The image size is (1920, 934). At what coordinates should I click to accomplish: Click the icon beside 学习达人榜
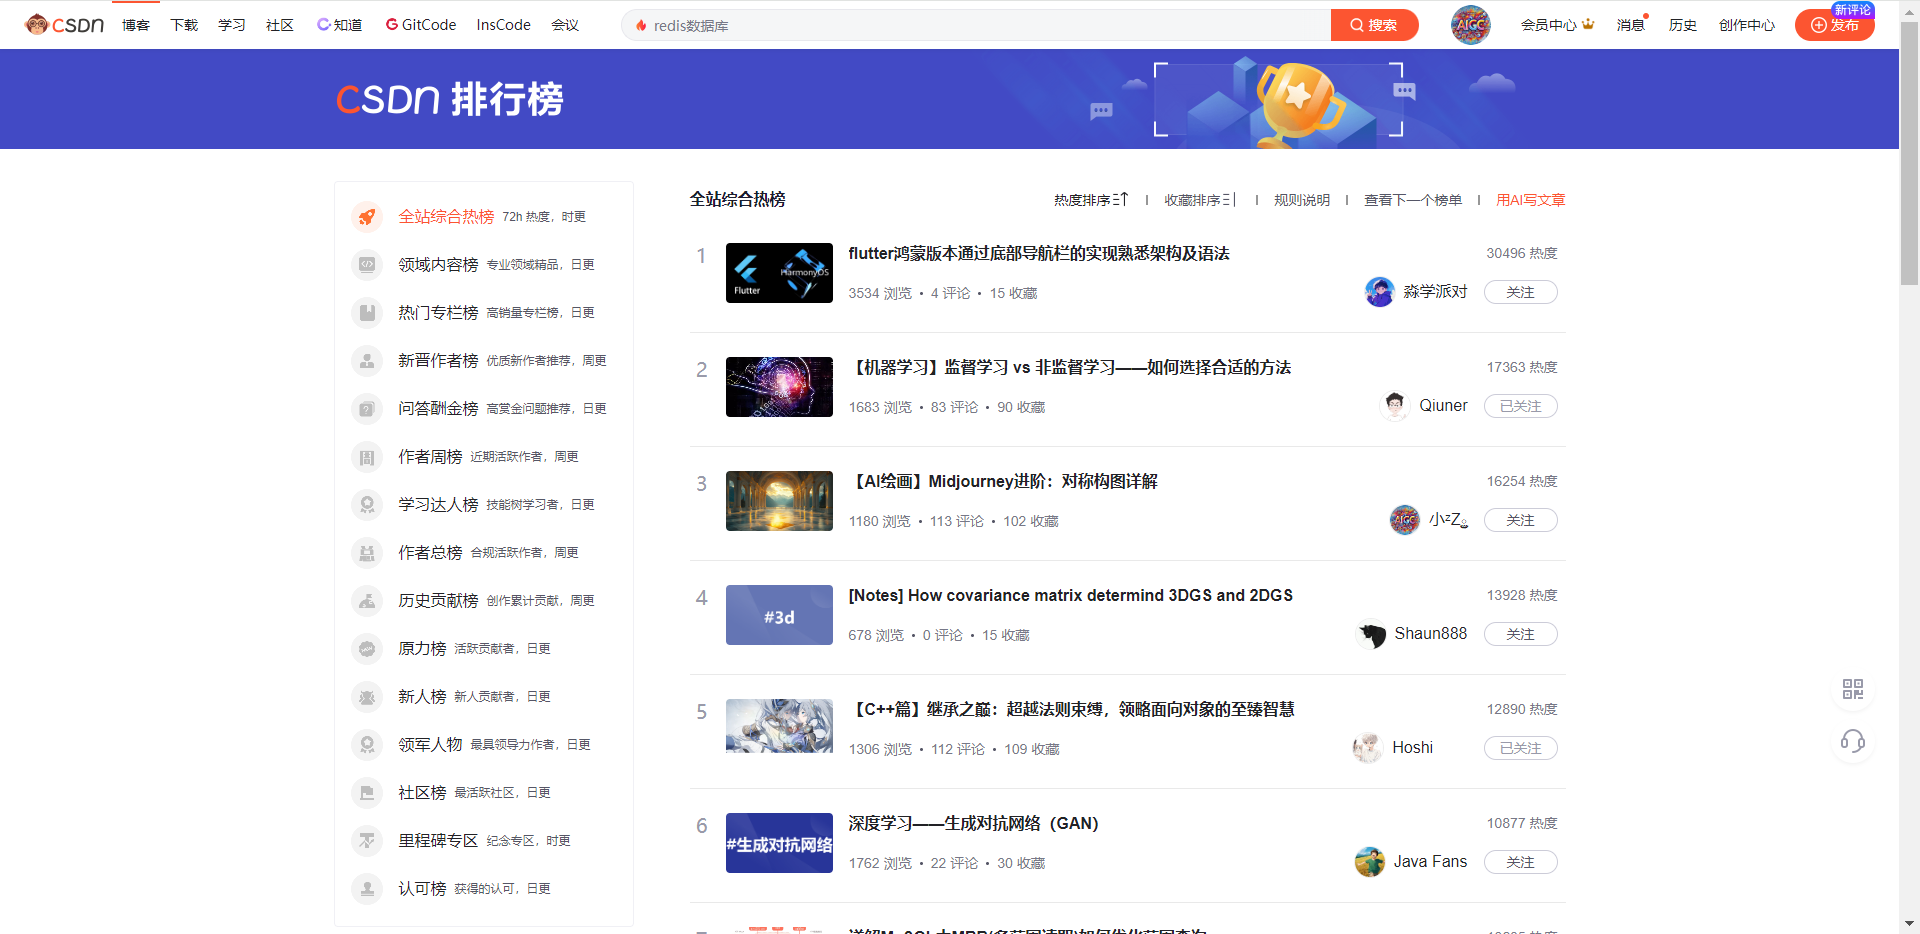click(x=367, y=504)
